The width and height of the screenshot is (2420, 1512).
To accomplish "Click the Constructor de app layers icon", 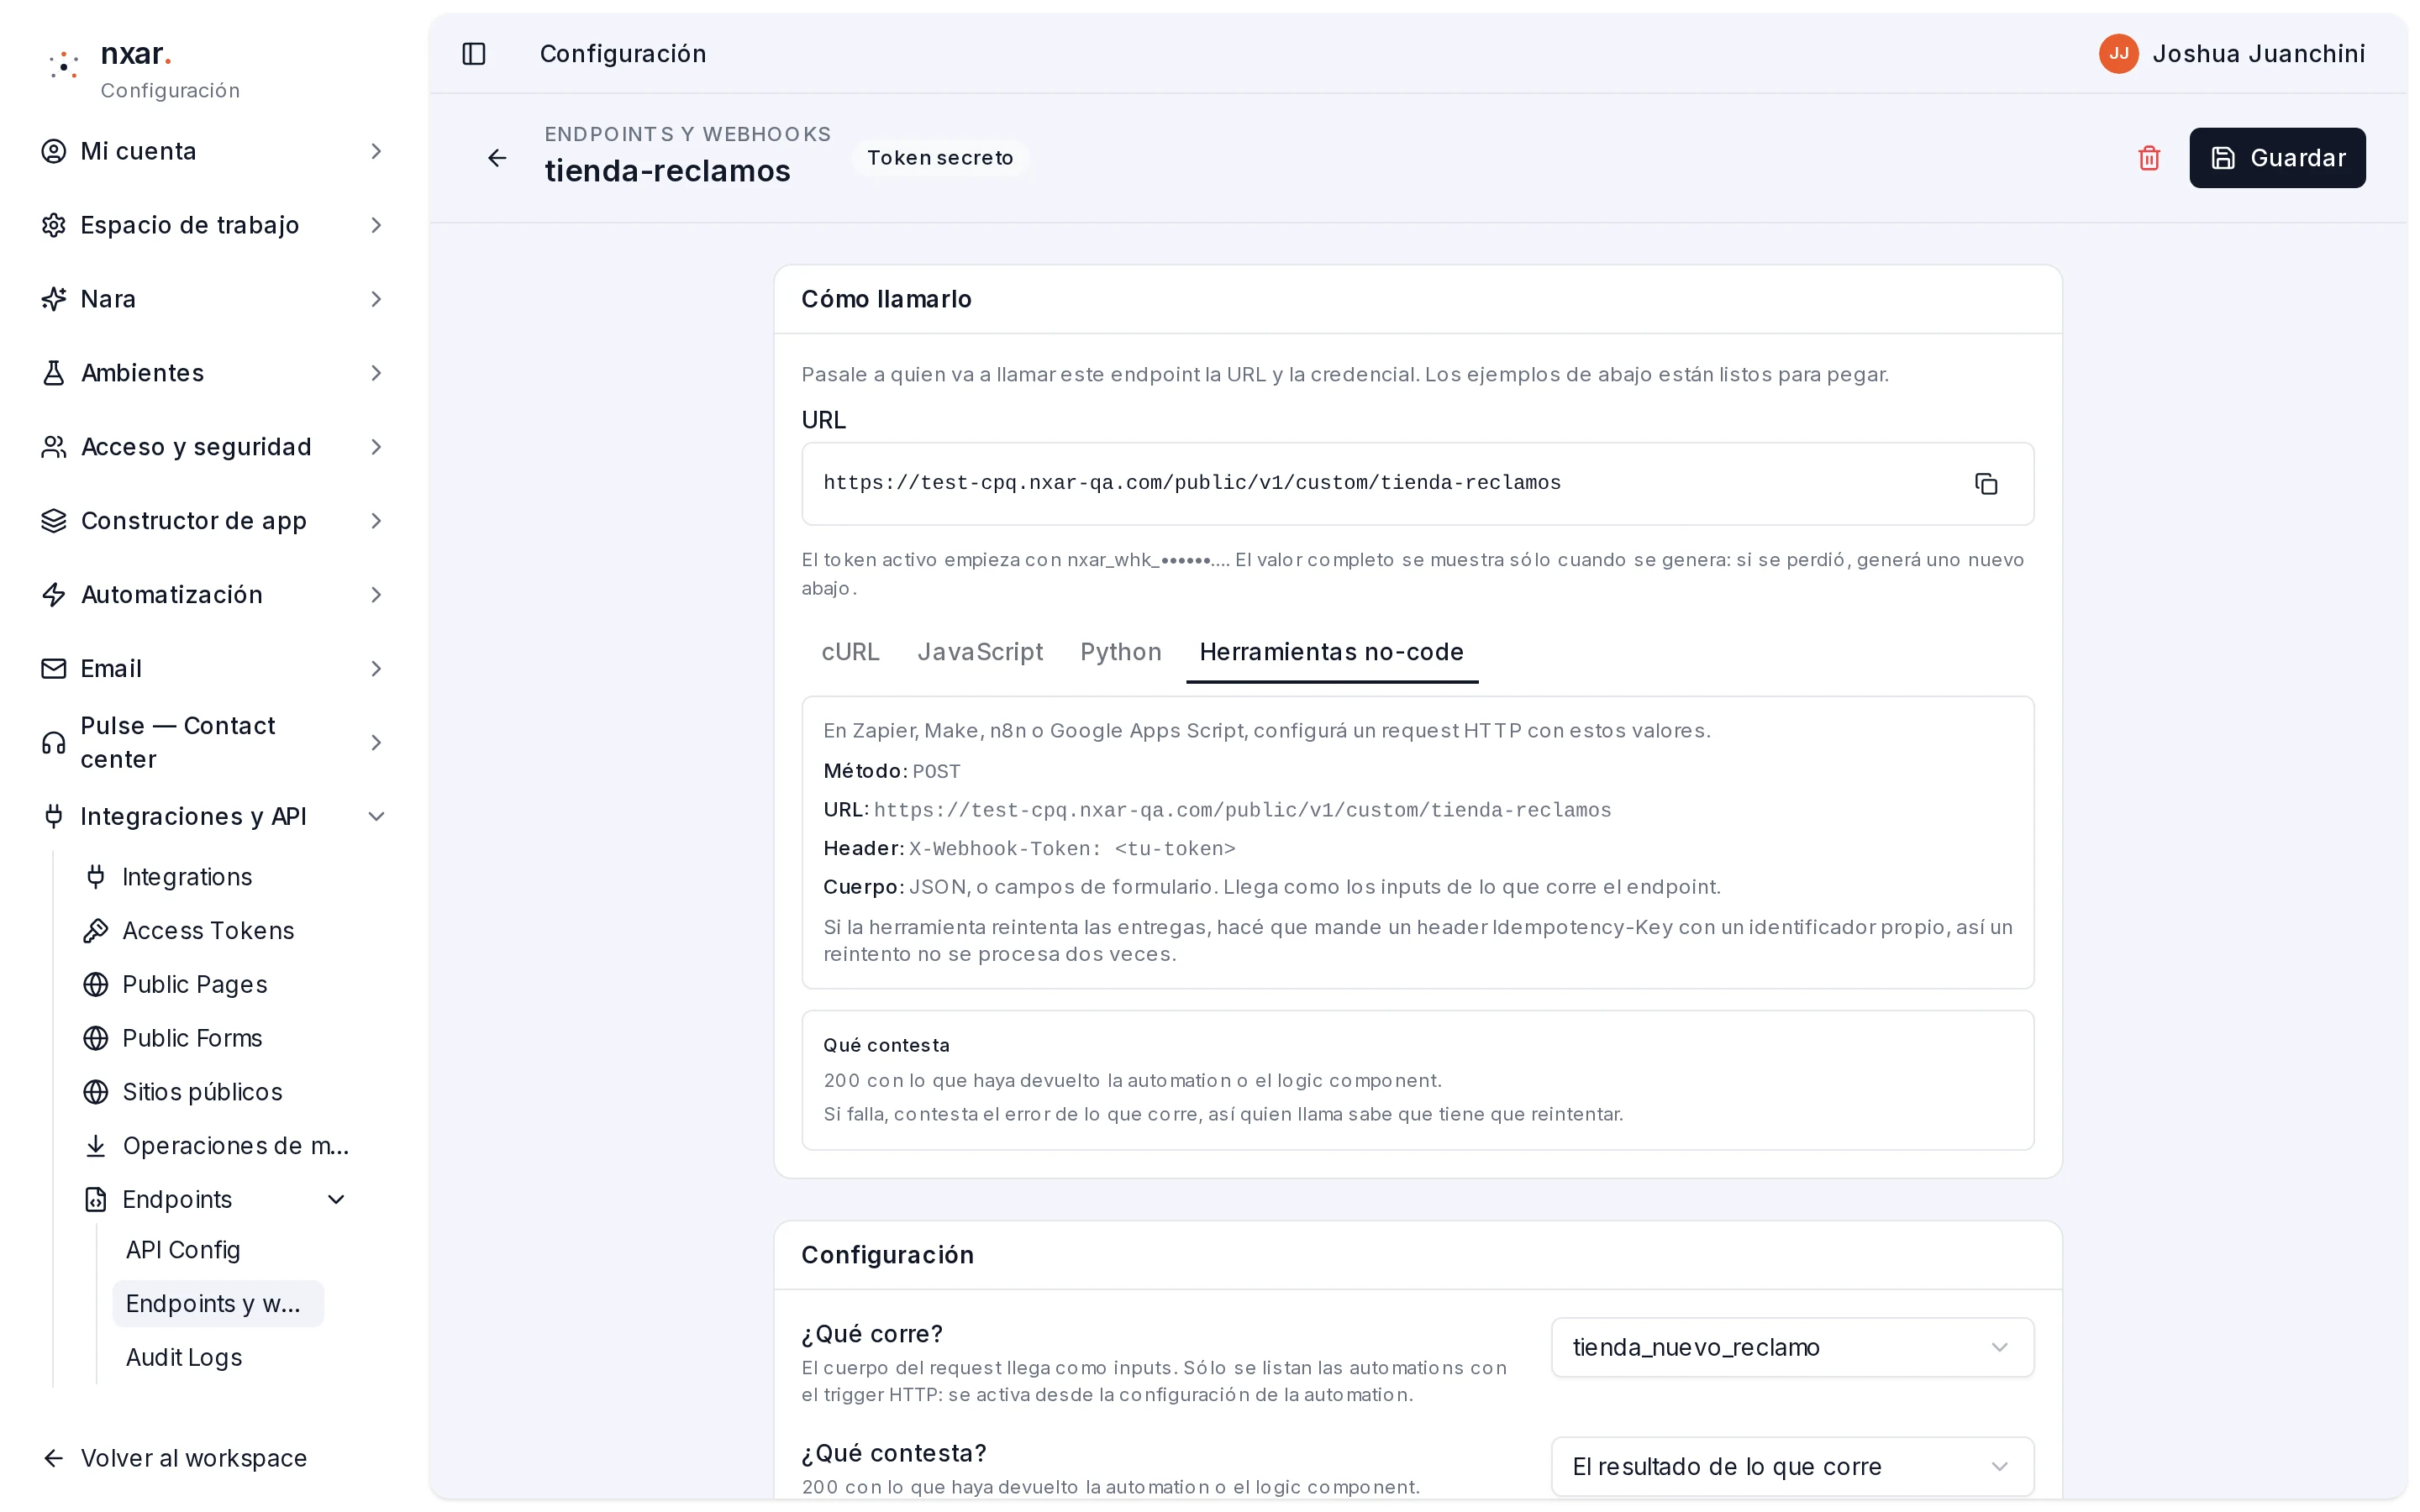I will pyautogui.click(x=54, y=521).
